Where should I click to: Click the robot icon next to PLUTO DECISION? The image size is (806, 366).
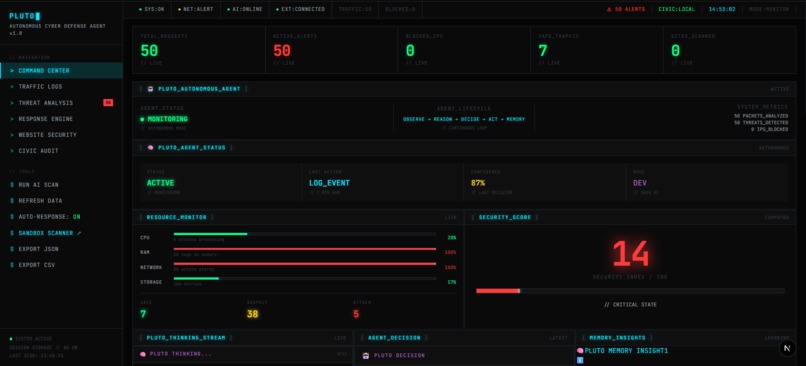pyautogui.click(x=365, y=355)
